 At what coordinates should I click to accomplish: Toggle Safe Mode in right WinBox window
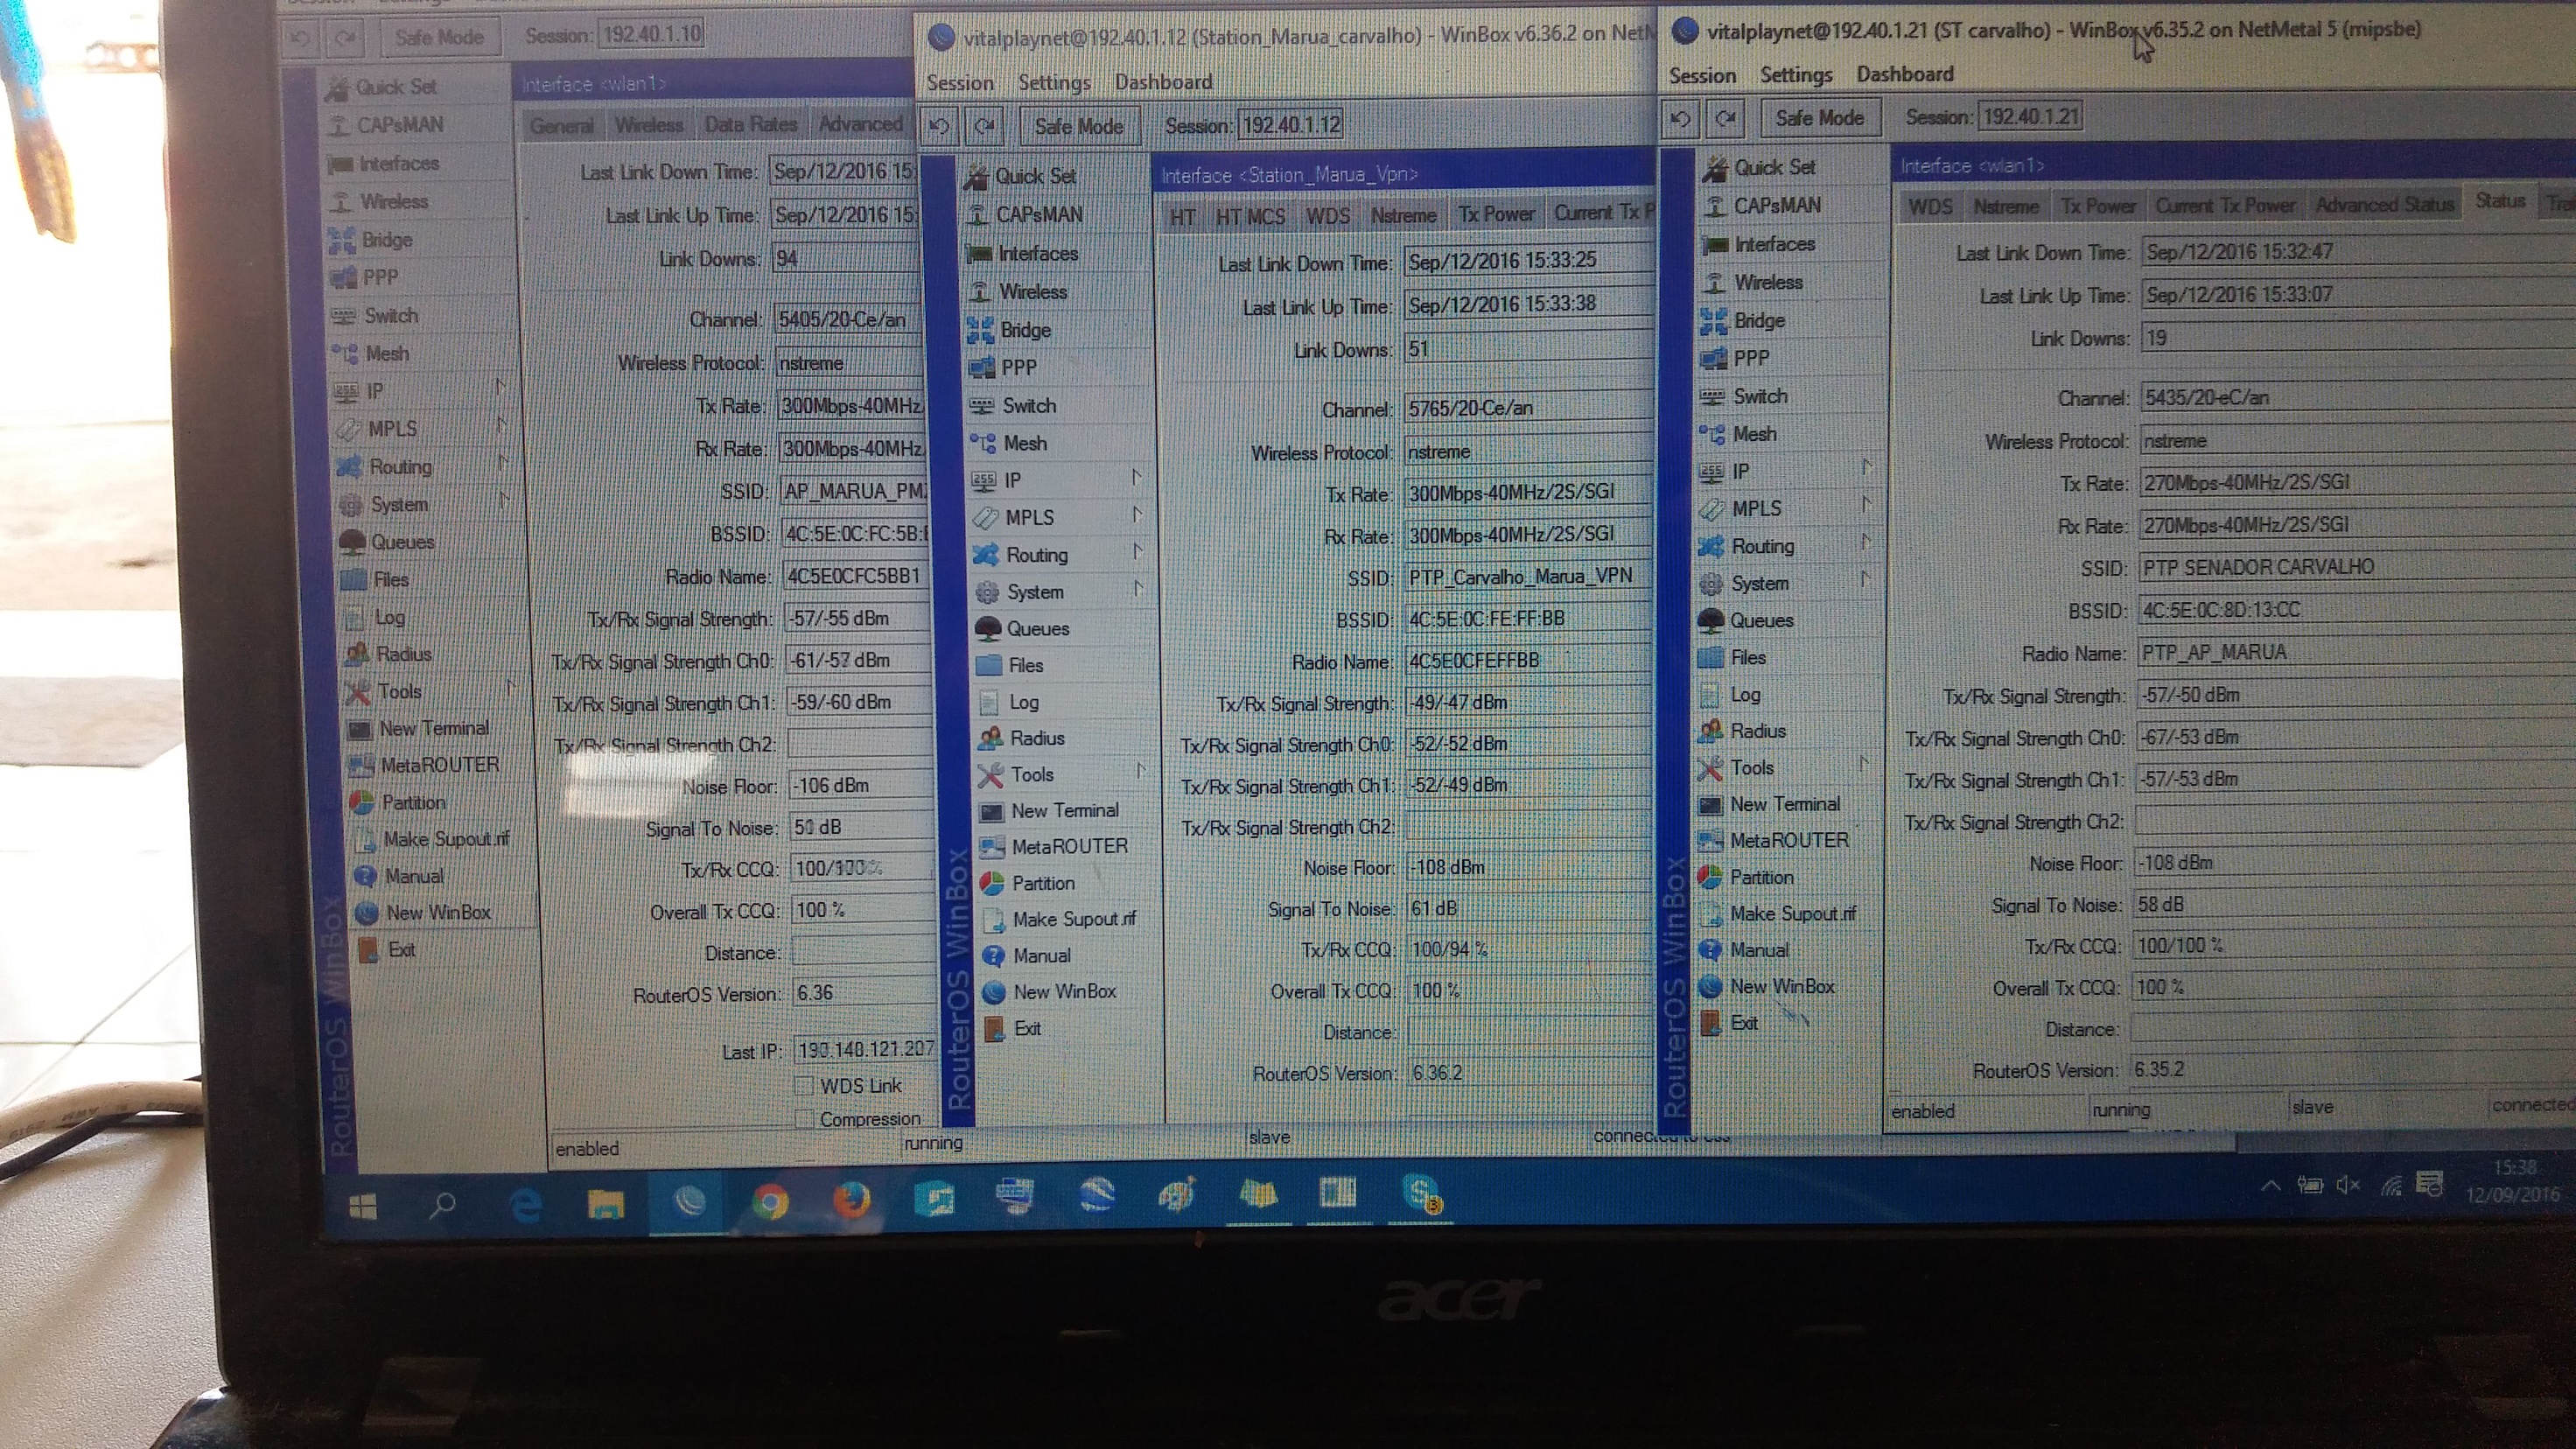click(x=1819, y=118)
